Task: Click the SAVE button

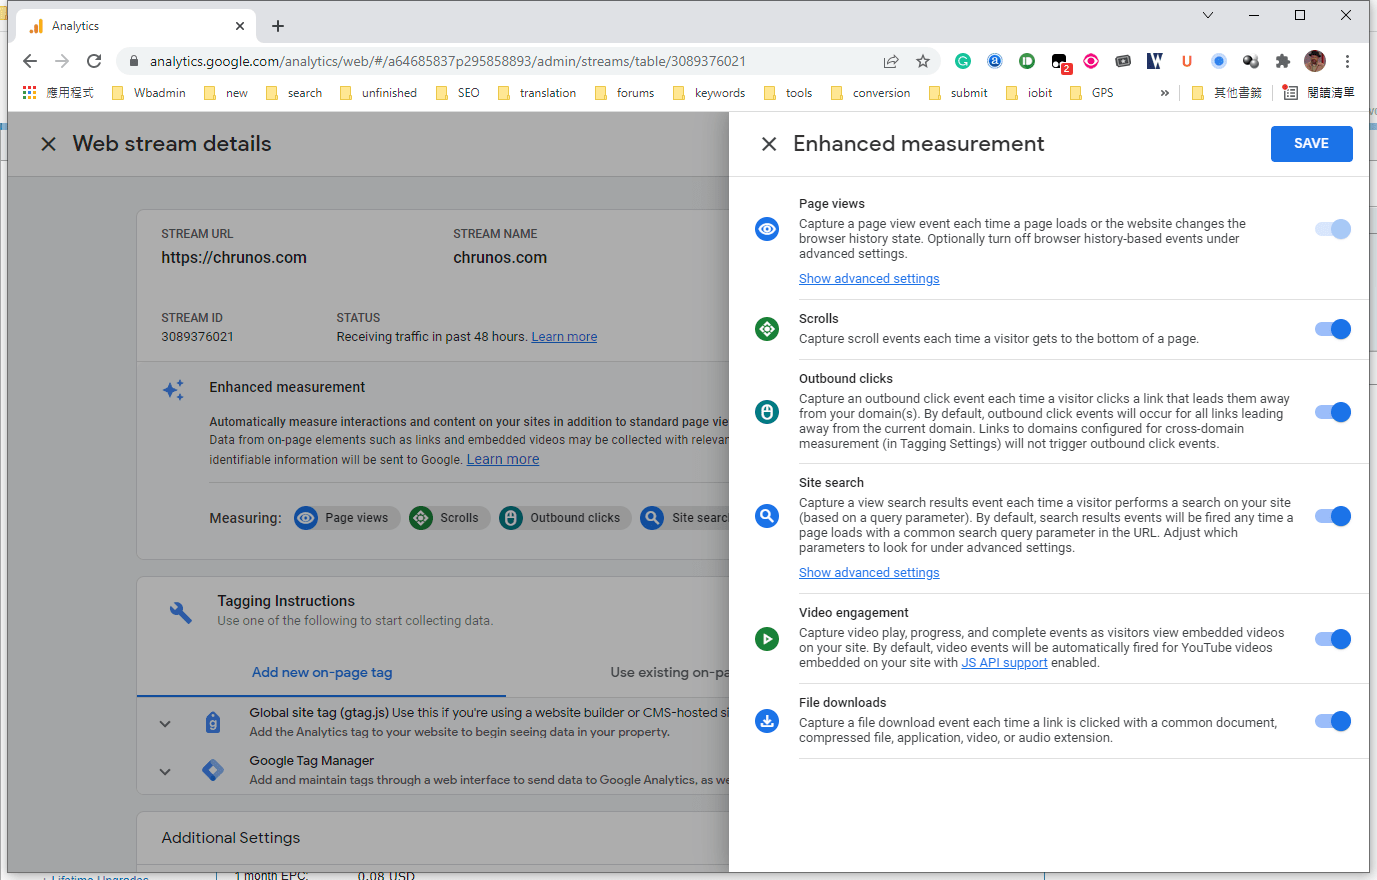Action: tap(1311, 143)
